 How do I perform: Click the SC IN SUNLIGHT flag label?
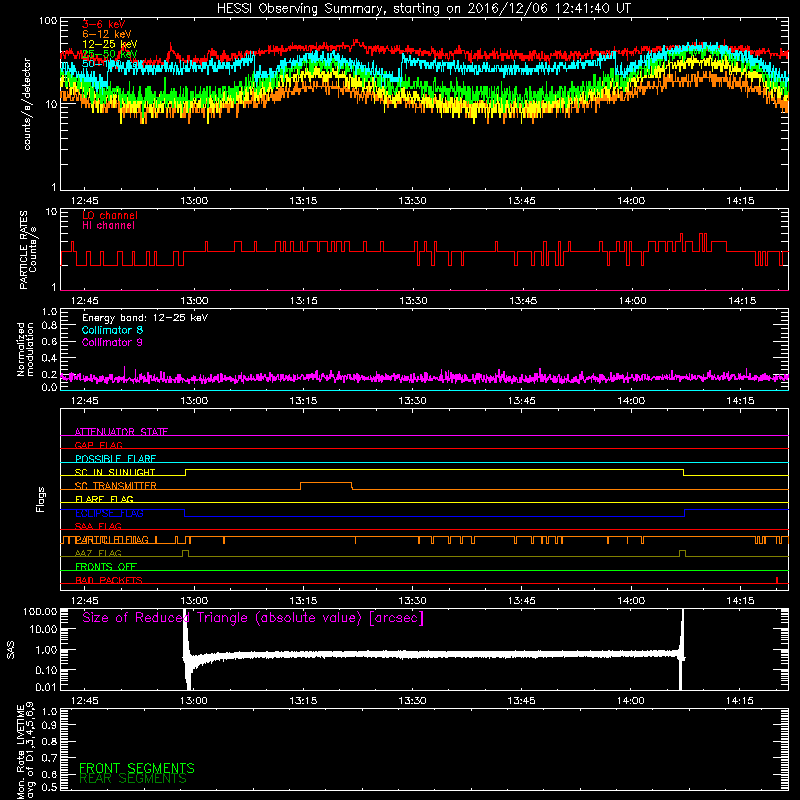pos(115,472)
